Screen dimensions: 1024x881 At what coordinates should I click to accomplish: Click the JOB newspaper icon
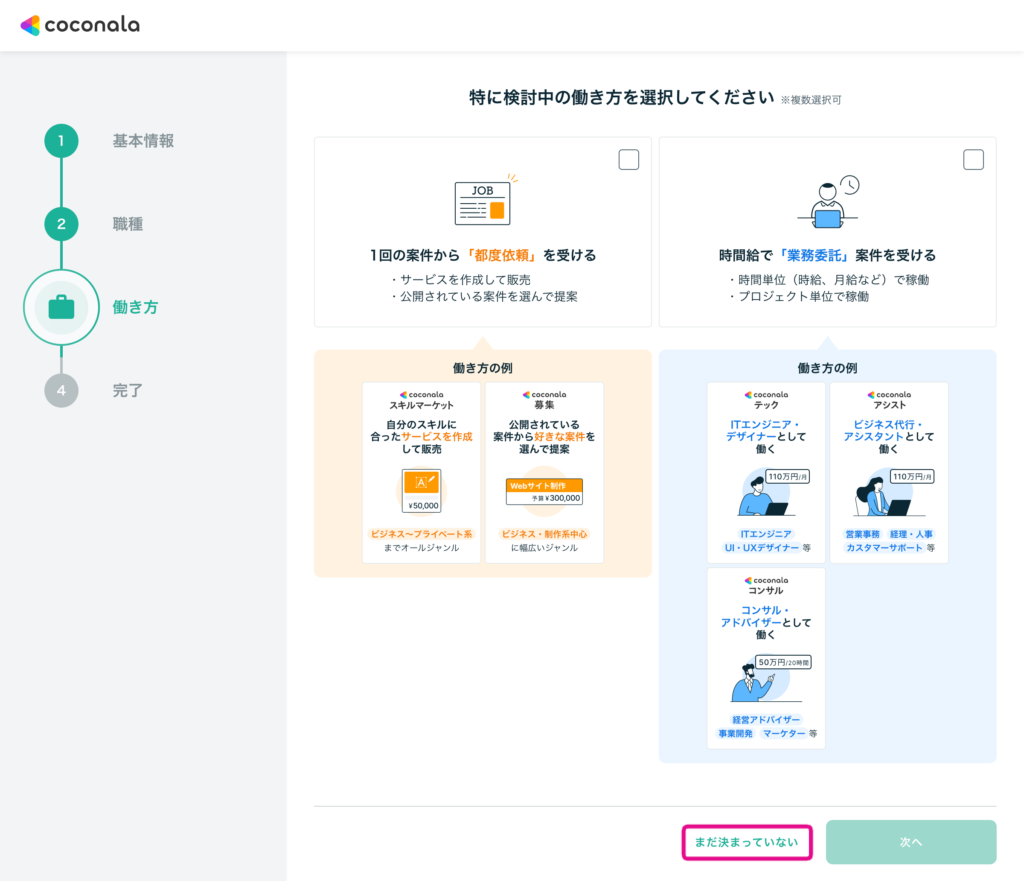482,202
